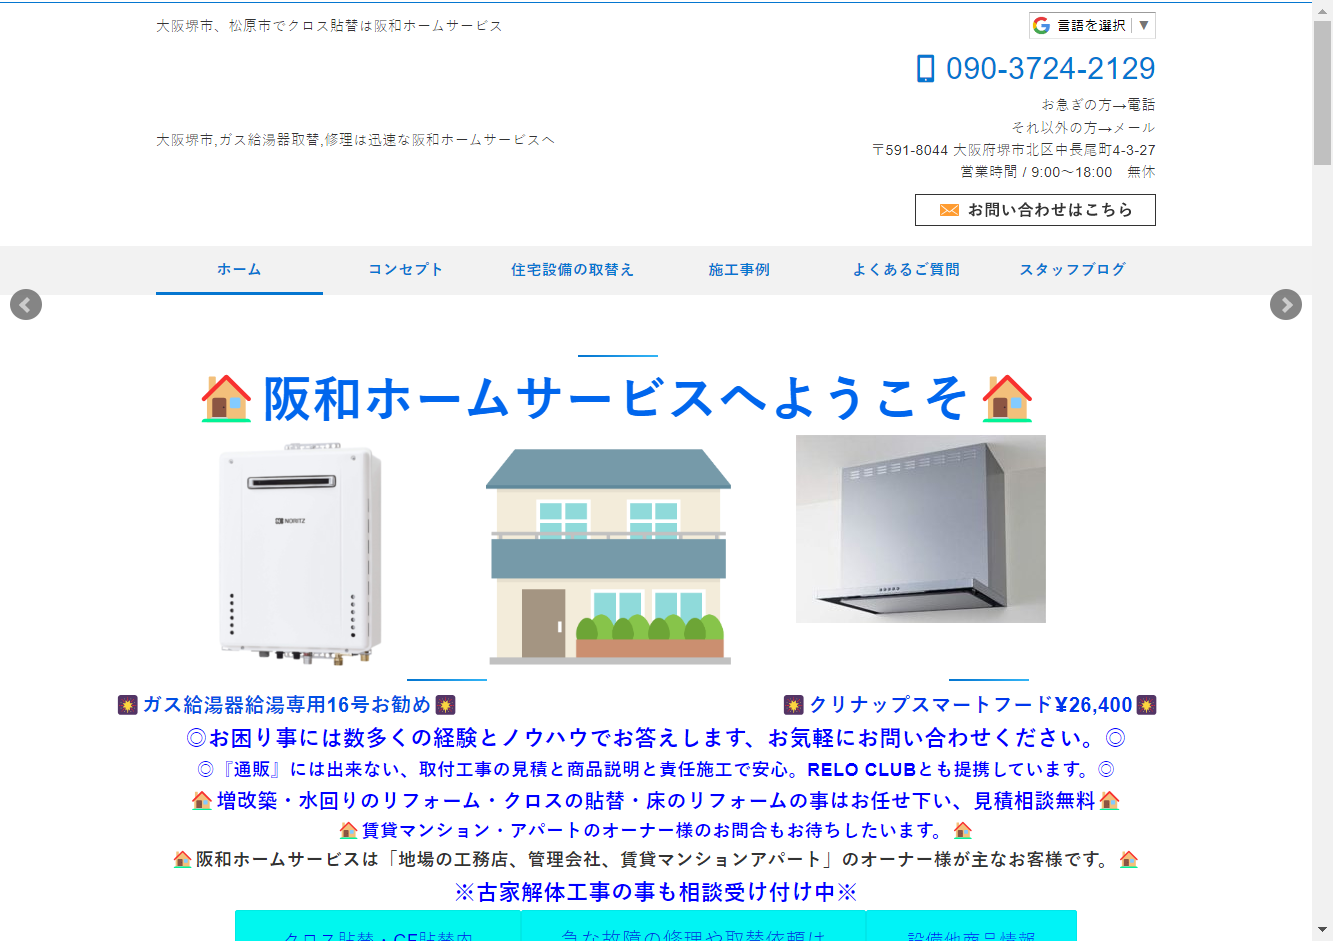
Task: Go to 住宅設備の取替え page
Action: [573, 270]
